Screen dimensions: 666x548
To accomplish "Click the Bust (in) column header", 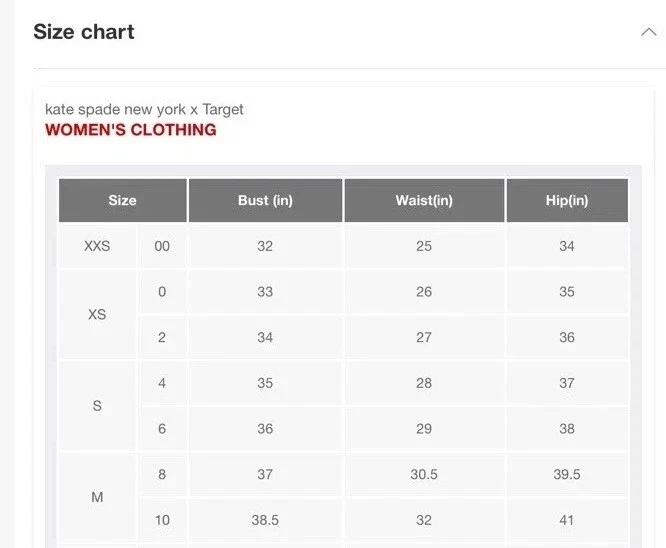I will (x=265, y=200).
